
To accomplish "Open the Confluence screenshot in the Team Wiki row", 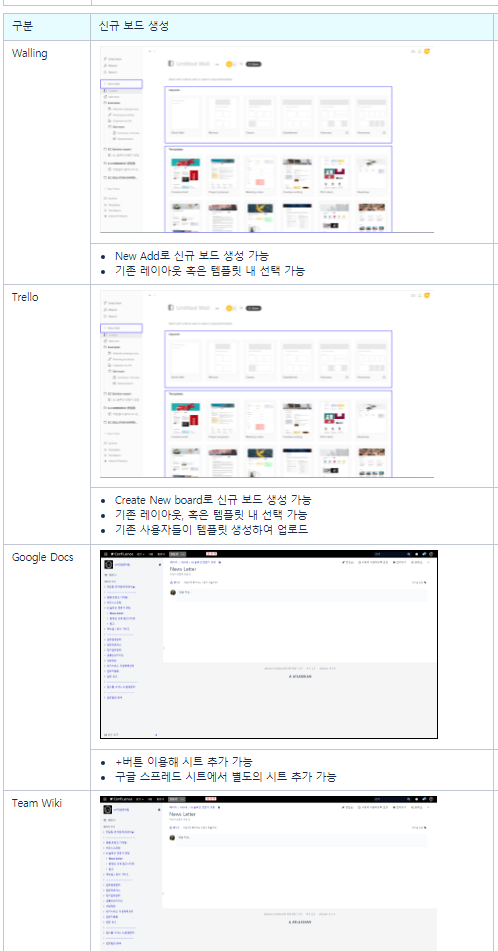I will tap(269, 873).
